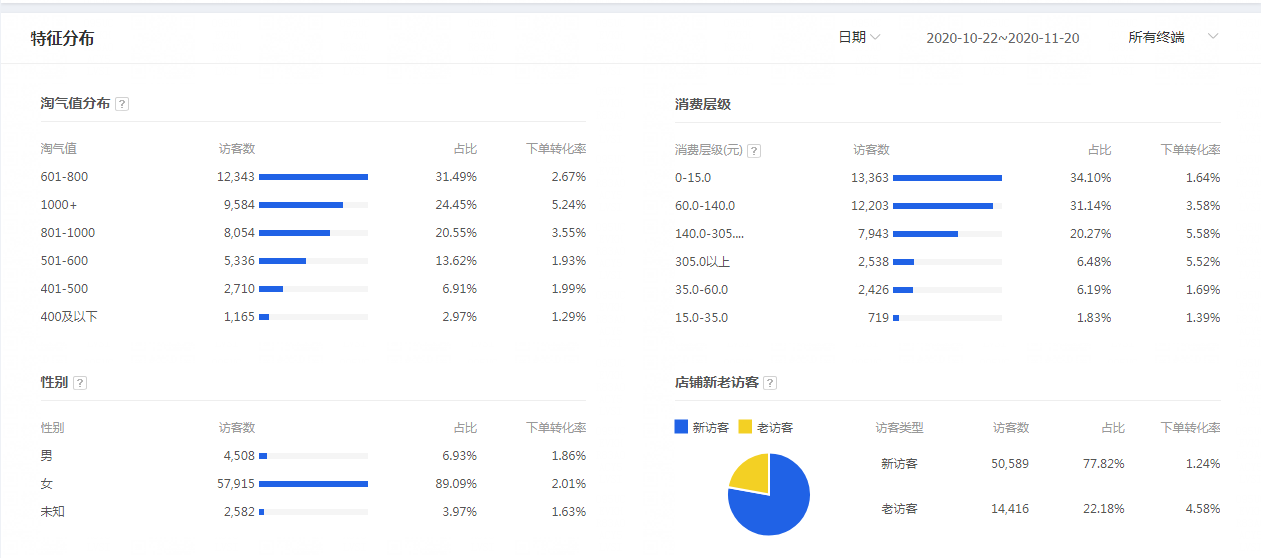The width and height of the screenshot is (1261, 558).
Task: Select the 未知 gender row label
Action: (x=52, y=512)
